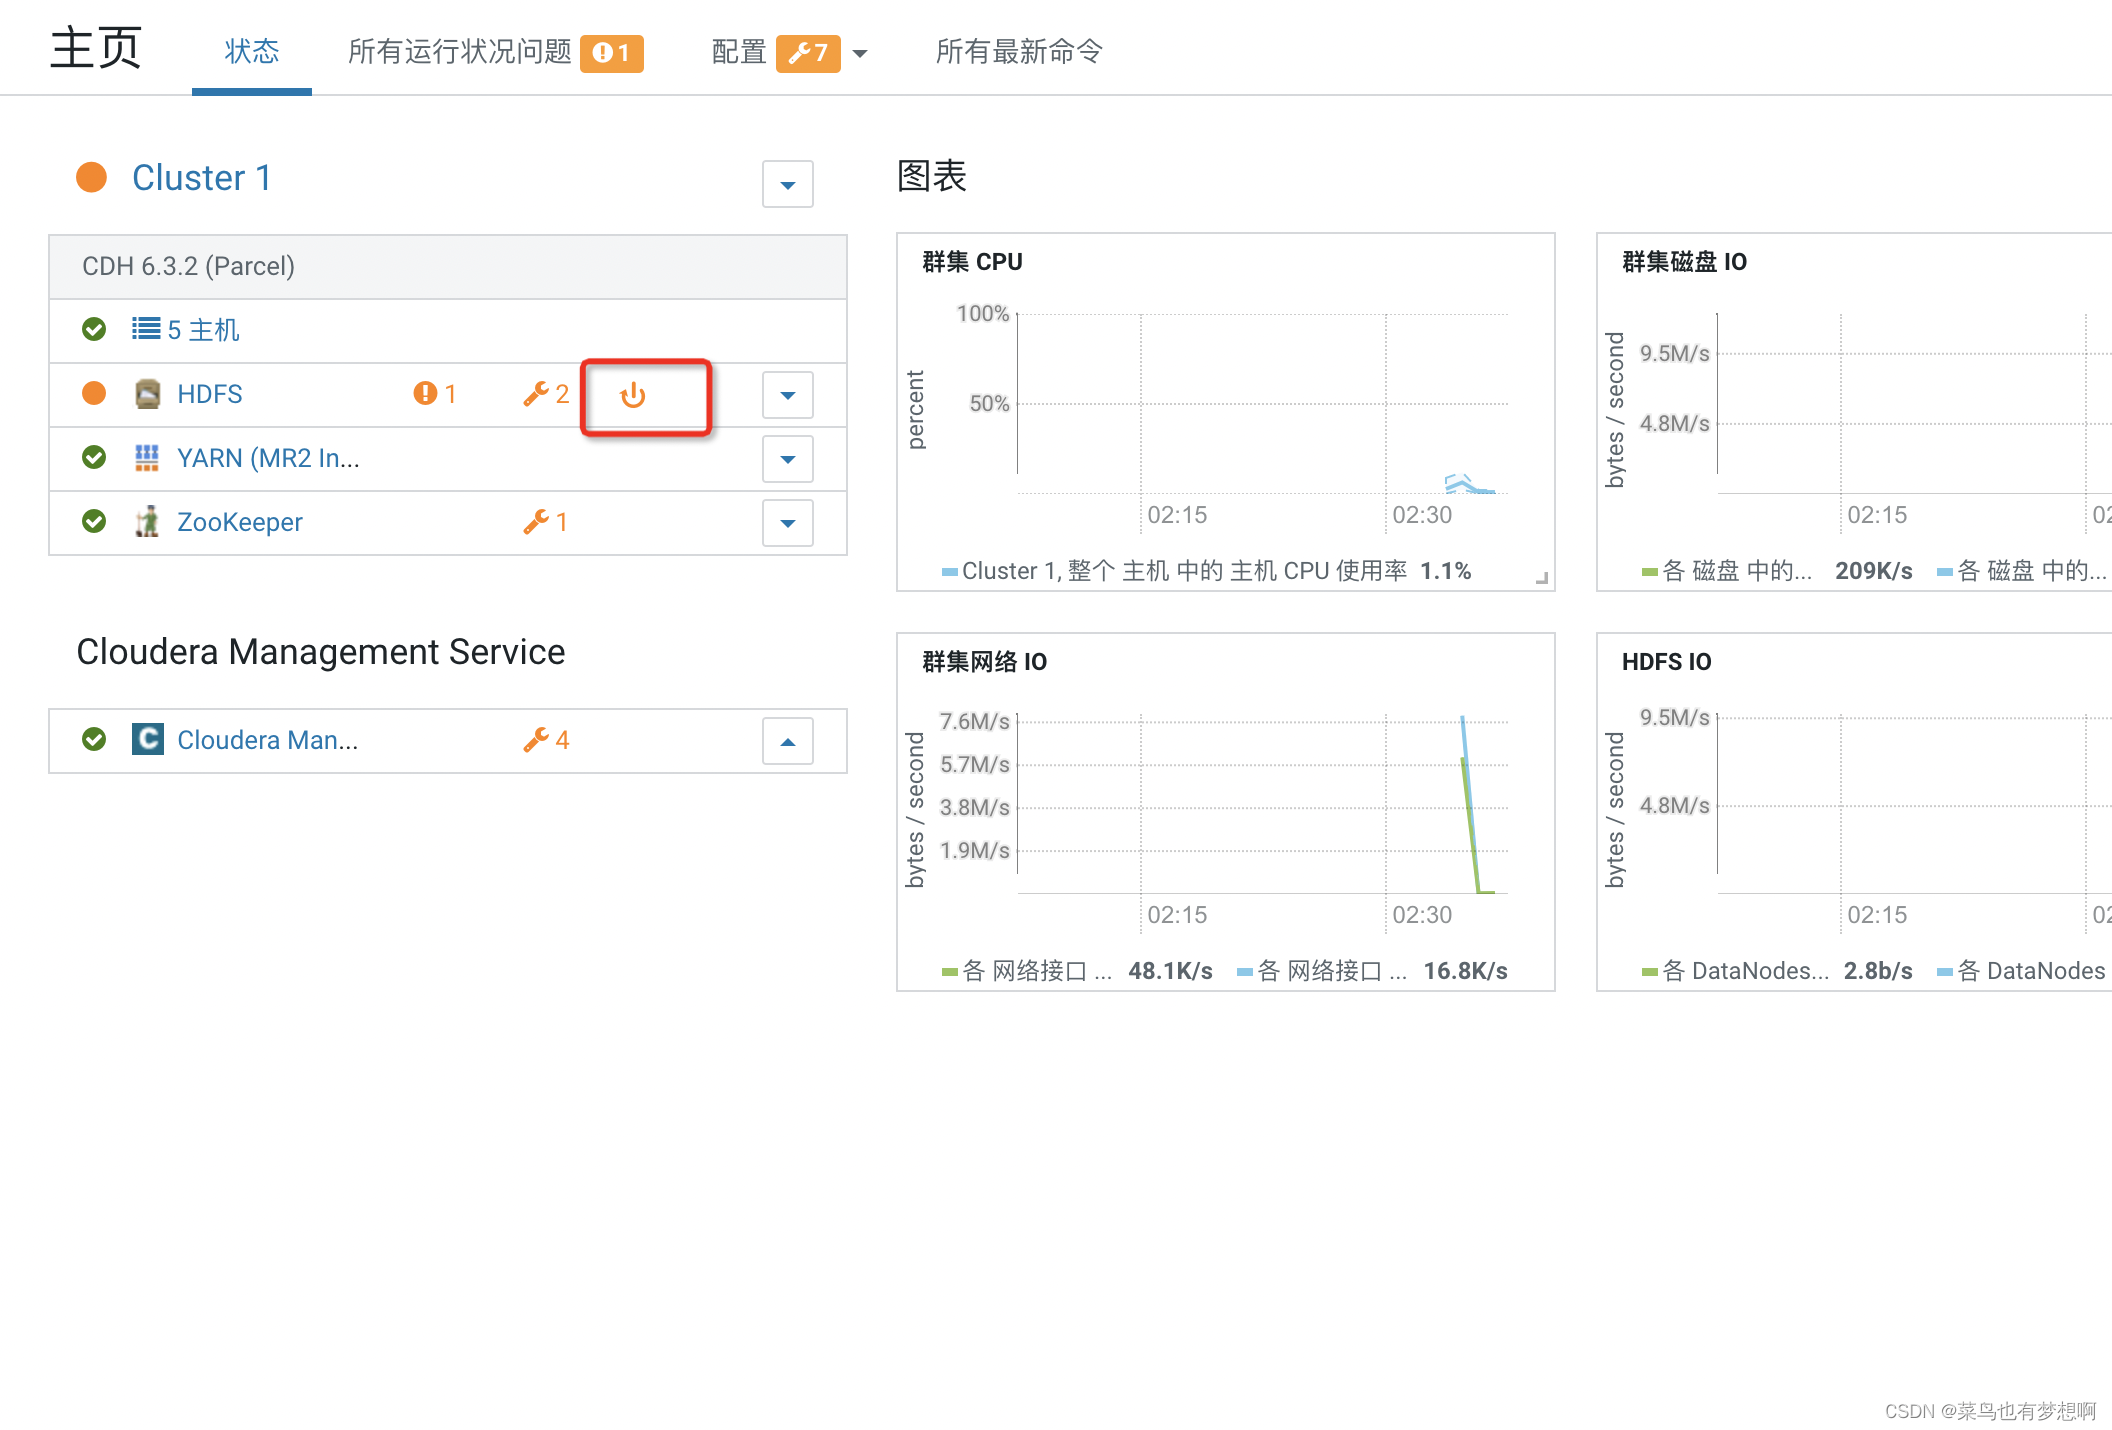This screenshot has width=2112, height=1430.
Task: Click the green ZooKeeper health check icon
Action: (x=94, y=521)
